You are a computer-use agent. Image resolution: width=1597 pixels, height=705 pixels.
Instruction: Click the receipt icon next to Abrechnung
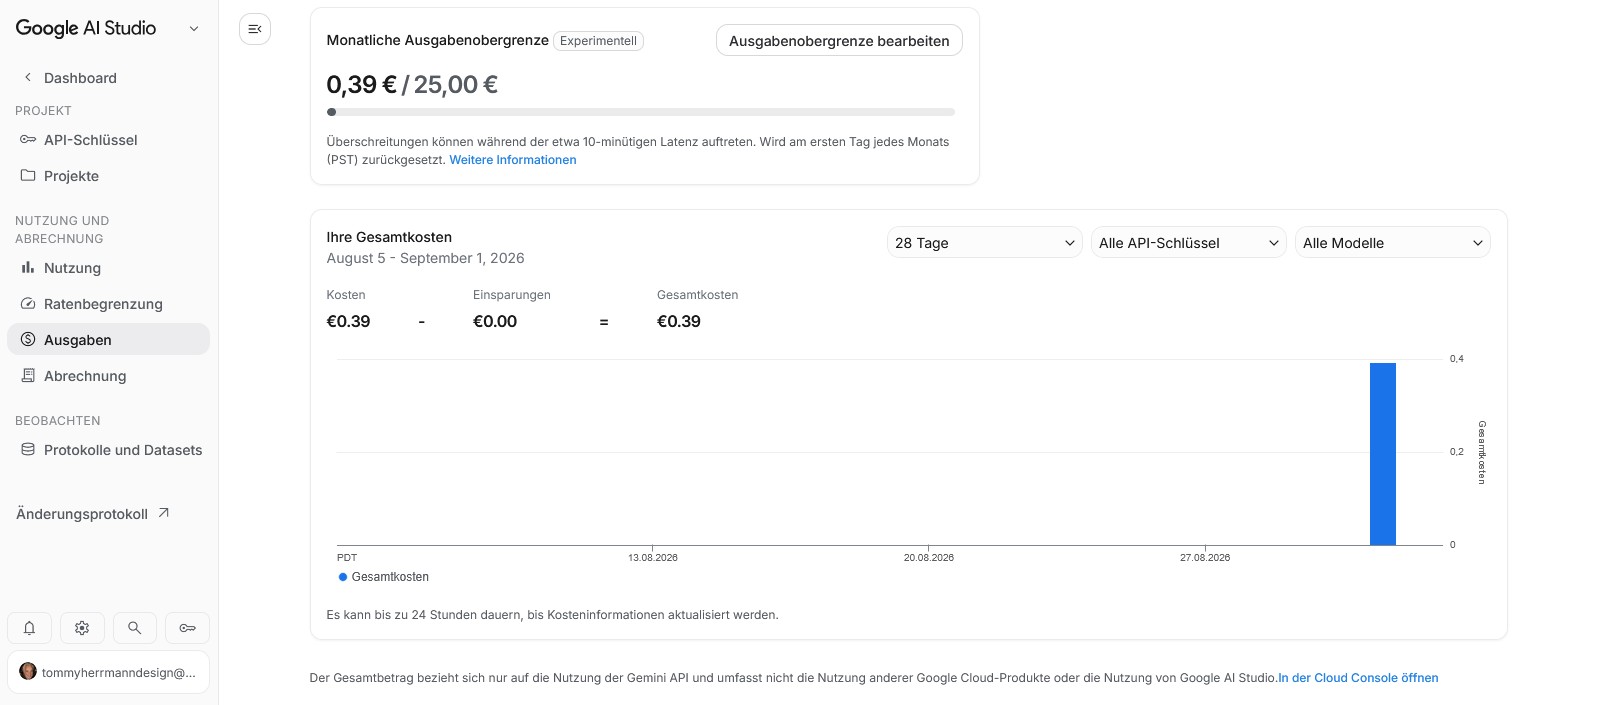point(28,375)
